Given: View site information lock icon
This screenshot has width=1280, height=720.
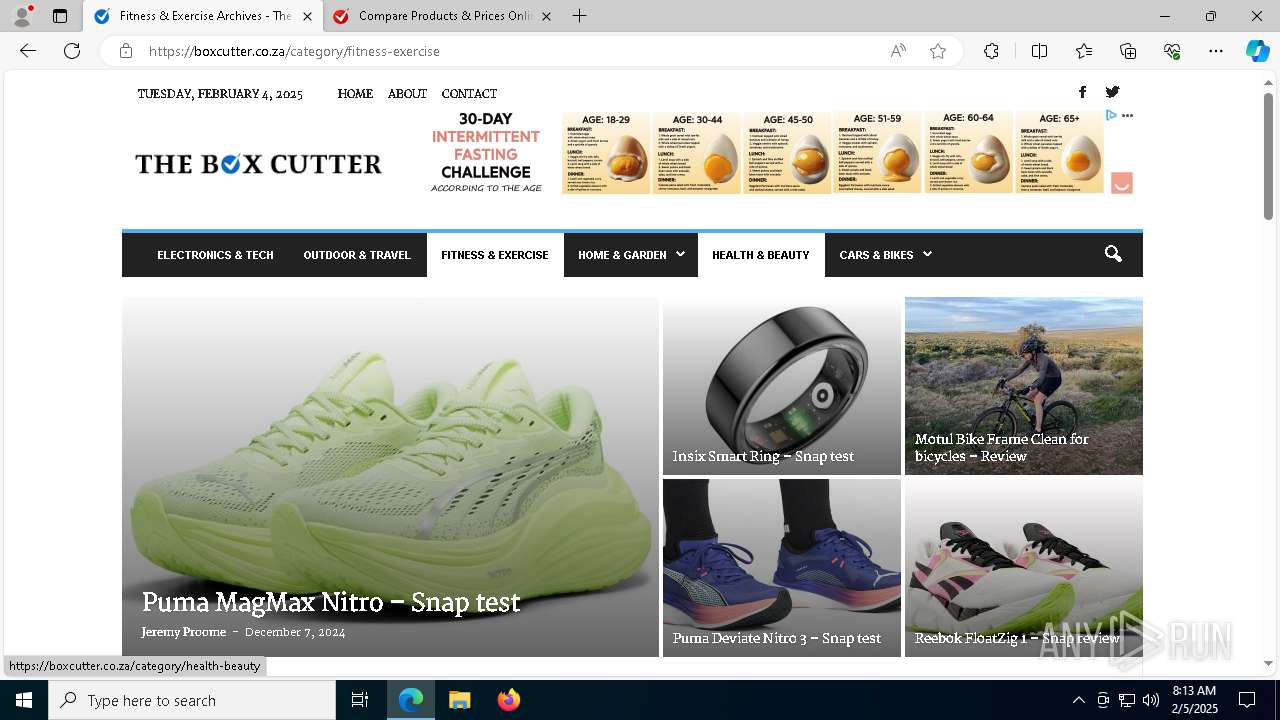Looking at the screenshot, I should tap(126, 51).
